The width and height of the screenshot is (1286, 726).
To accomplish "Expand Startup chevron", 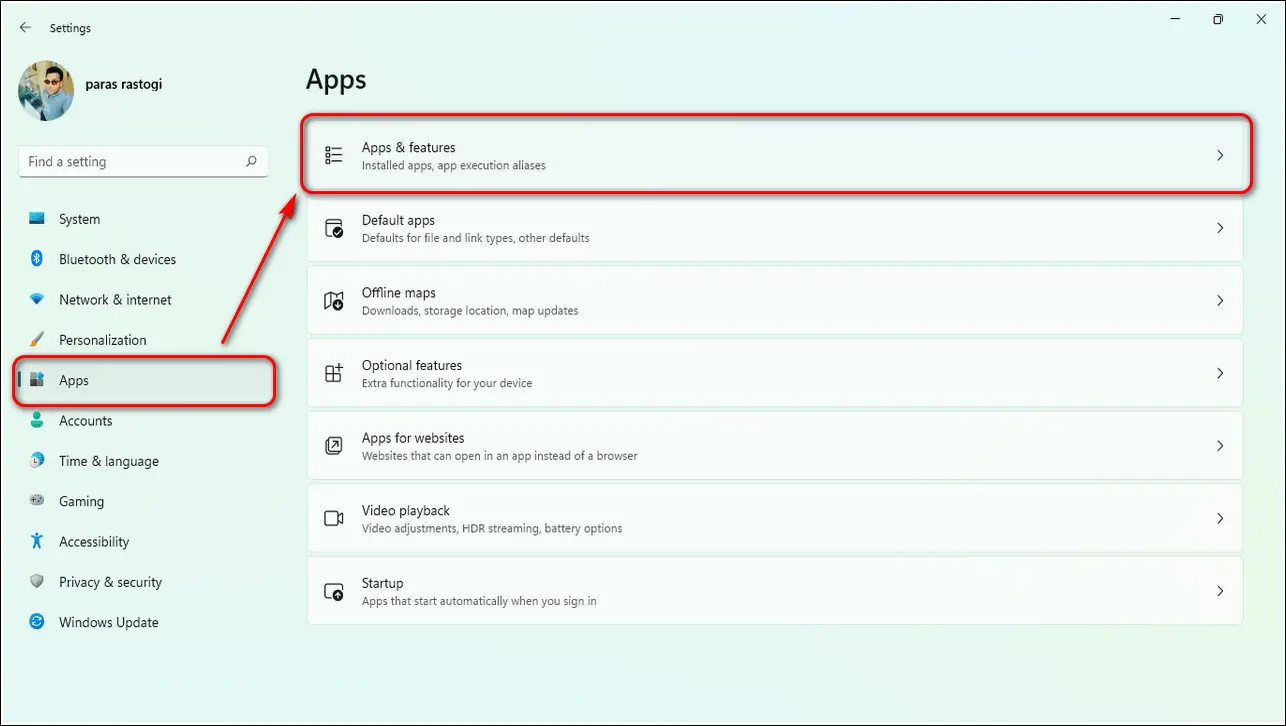I will [1220, 591].
